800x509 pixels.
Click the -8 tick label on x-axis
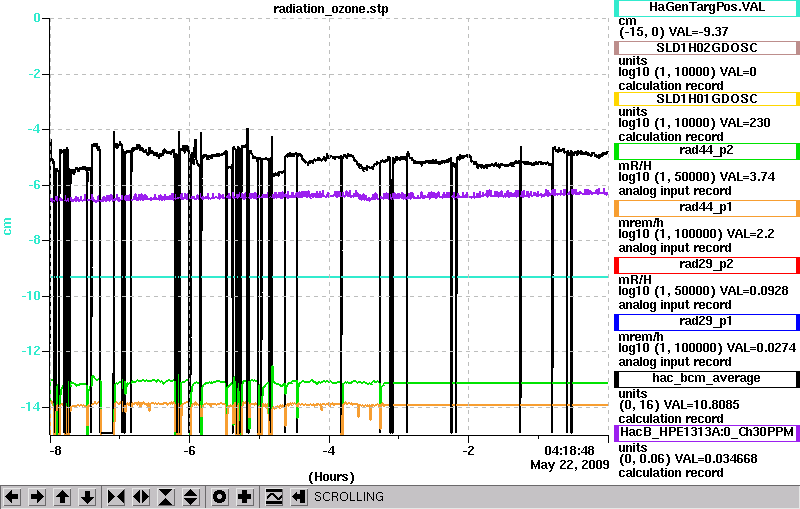point(55,451)
